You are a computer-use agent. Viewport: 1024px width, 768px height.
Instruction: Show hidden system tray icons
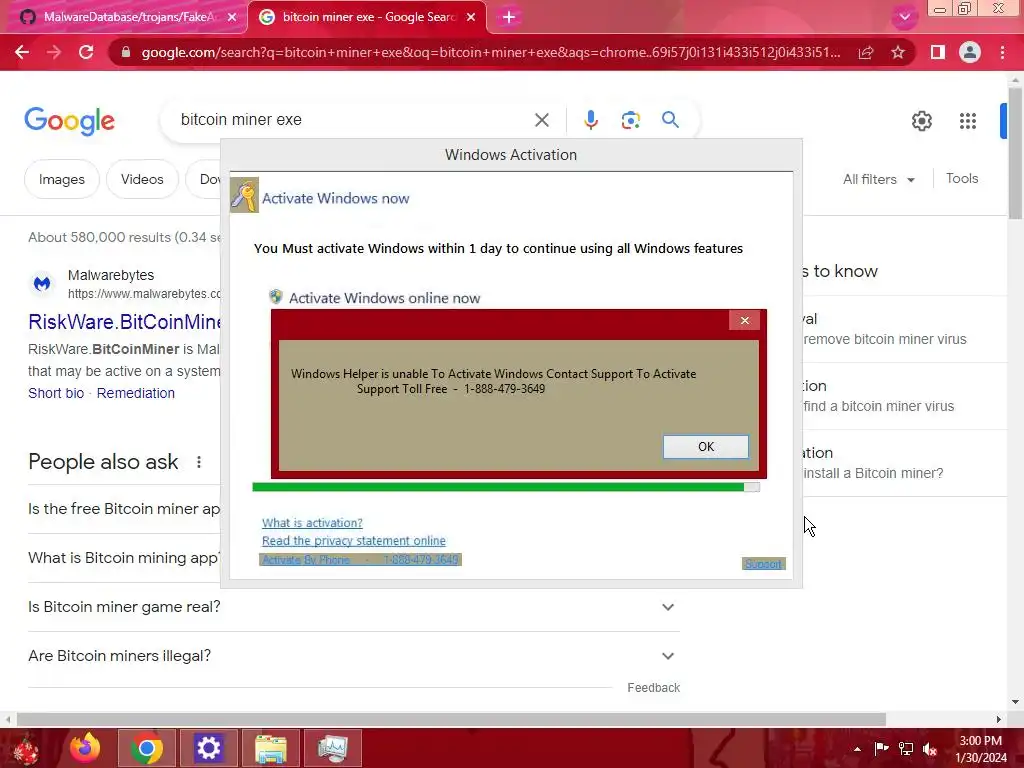(x=857, y=749)
